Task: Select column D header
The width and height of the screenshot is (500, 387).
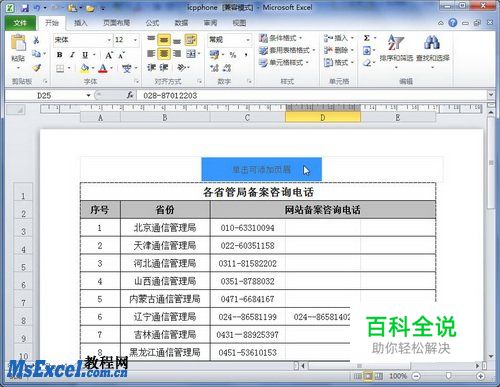Action: (323, 118)
